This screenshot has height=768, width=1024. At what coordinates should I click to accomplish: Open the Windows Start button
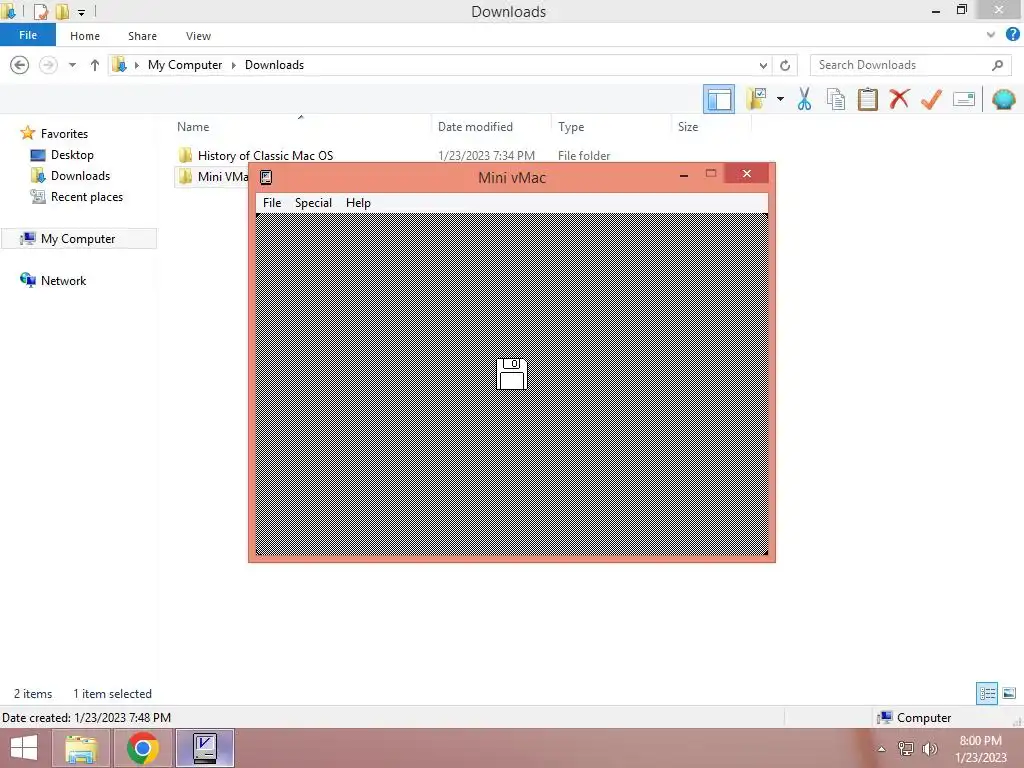24,748
